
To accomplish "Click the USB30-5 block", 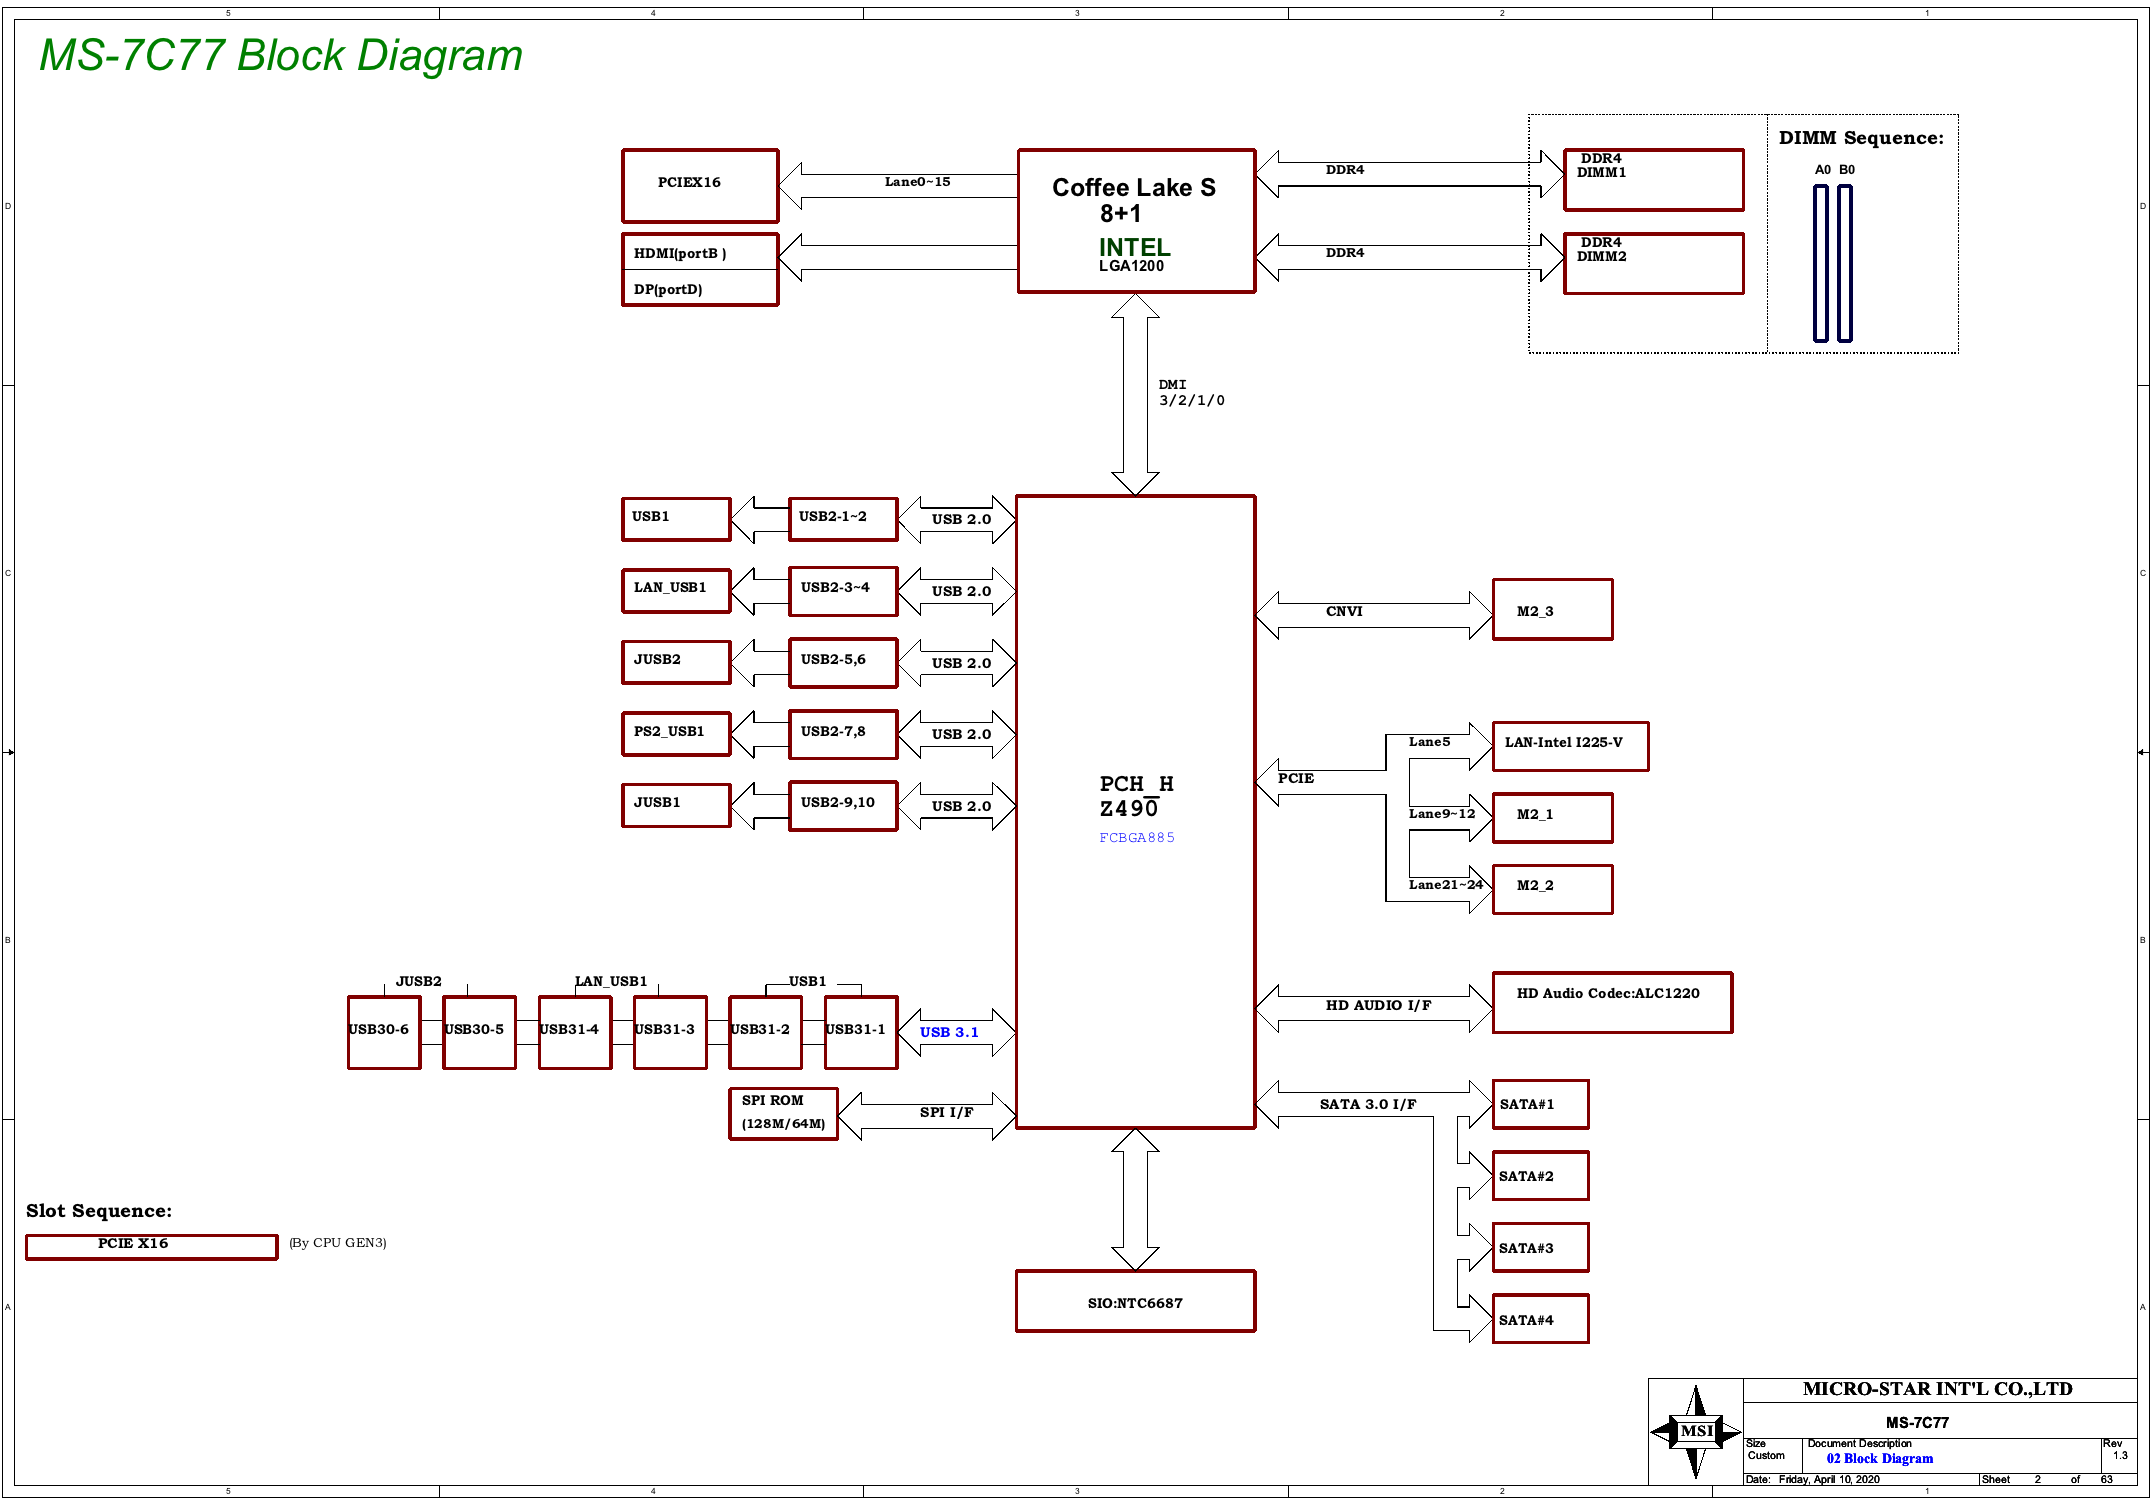I will (479, 1032).
